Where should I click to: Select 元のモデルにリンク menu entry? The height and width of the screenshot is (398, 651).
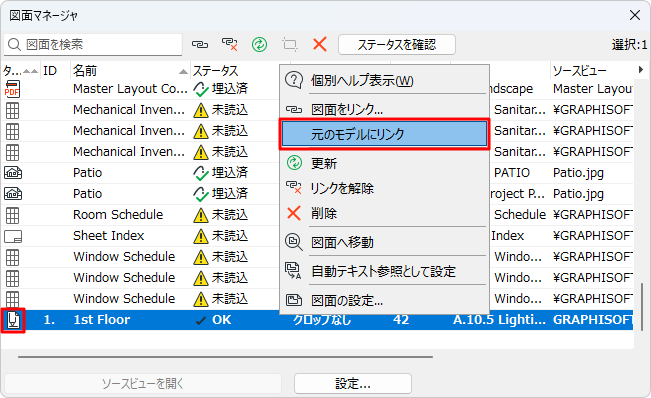click(384, 134)
